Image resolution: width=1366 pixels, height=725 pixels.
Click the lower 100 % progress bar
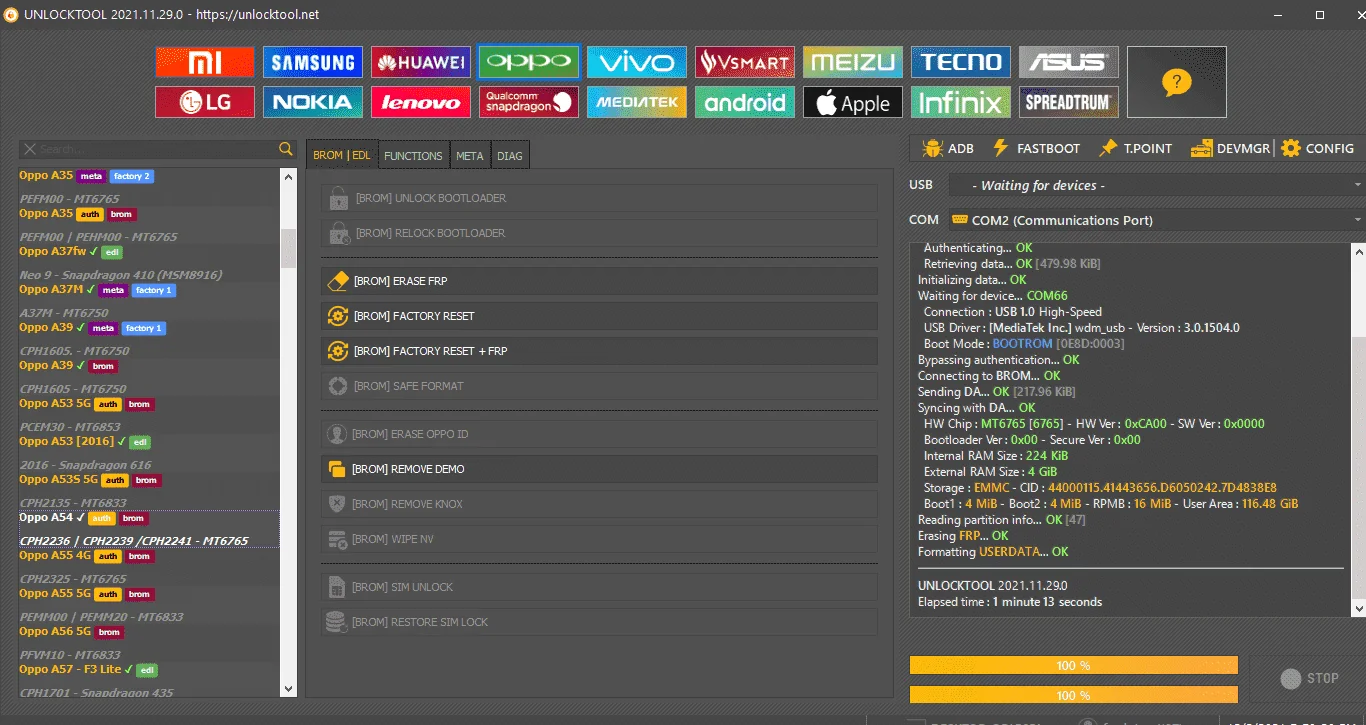(x=1073, y=695)
